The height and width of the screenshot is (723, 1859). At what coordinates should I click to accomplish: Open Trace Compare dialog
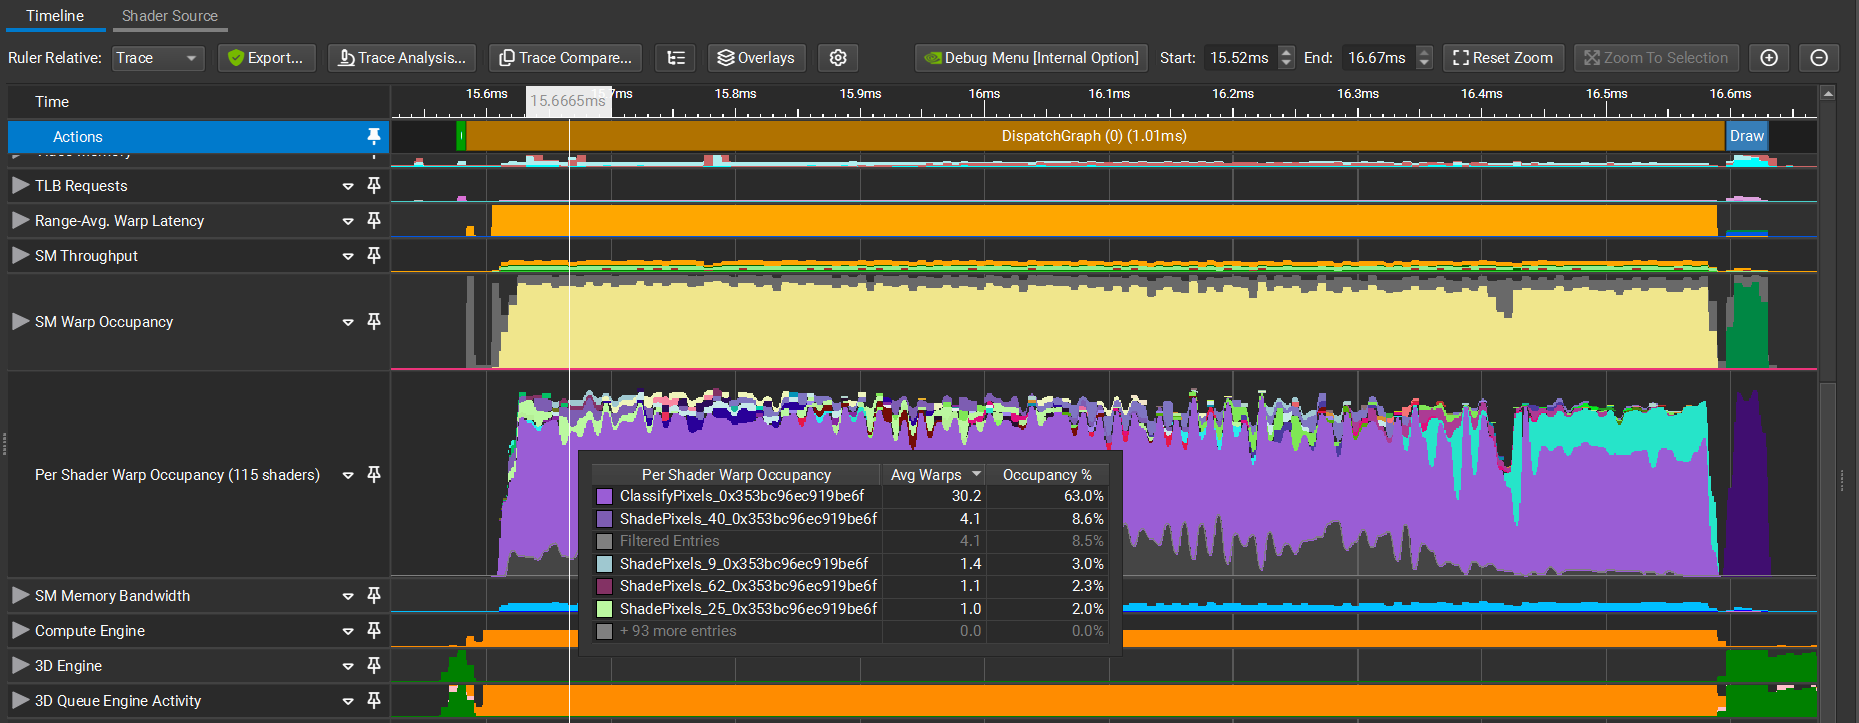click(566, 58)
